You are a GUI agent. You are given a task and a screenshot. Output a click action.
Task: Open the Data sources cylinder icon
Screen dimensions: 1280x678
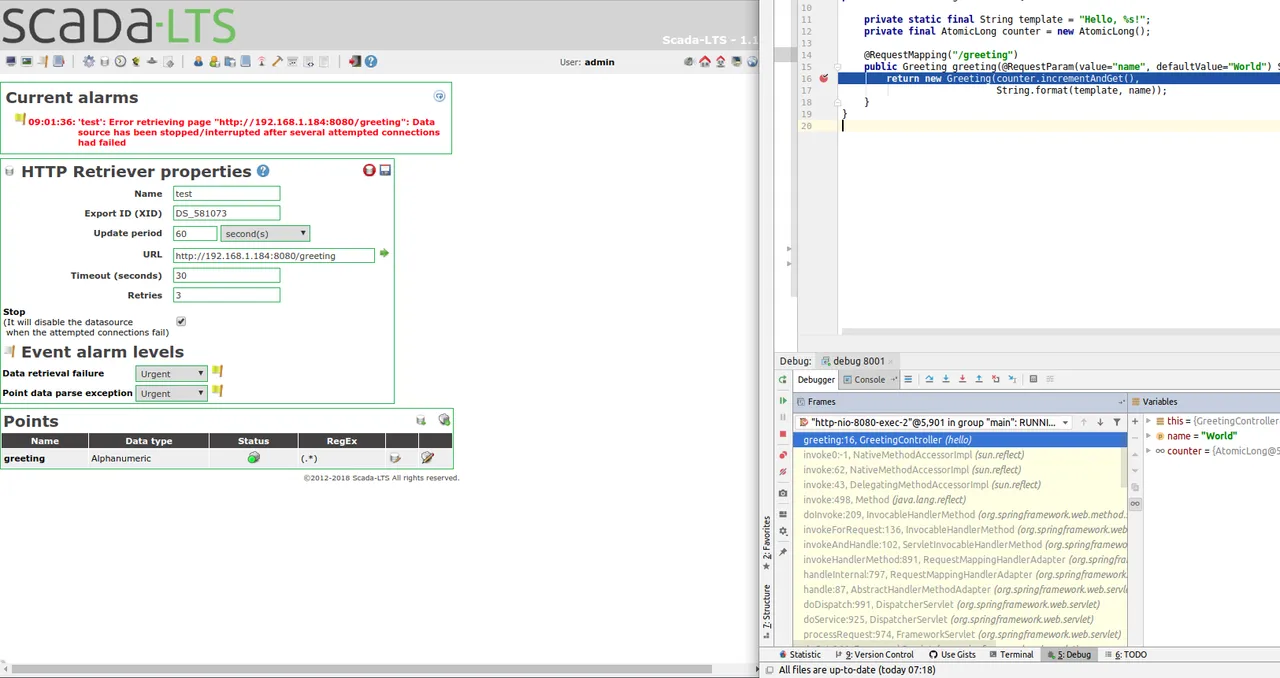pos(105,62)
